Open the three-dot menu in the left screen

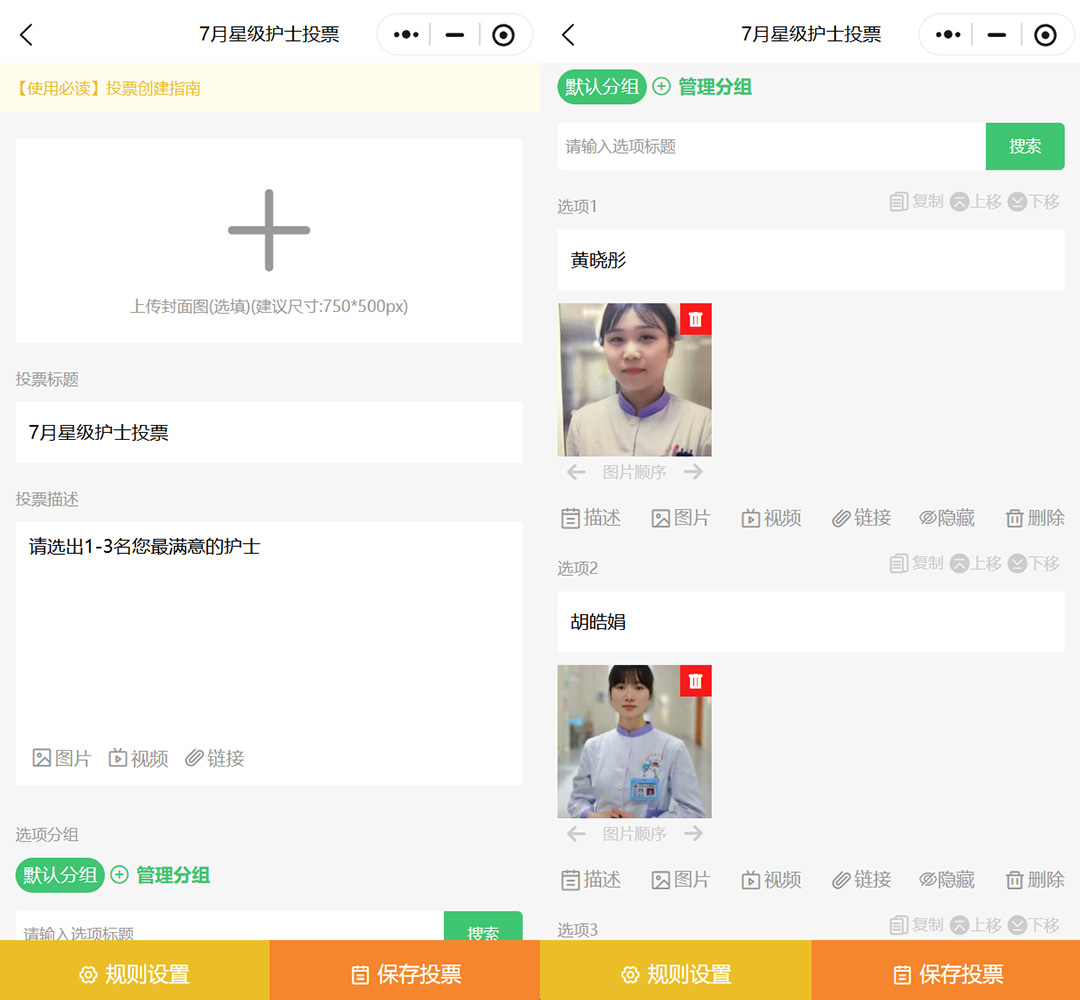click(x=406, y=34)
